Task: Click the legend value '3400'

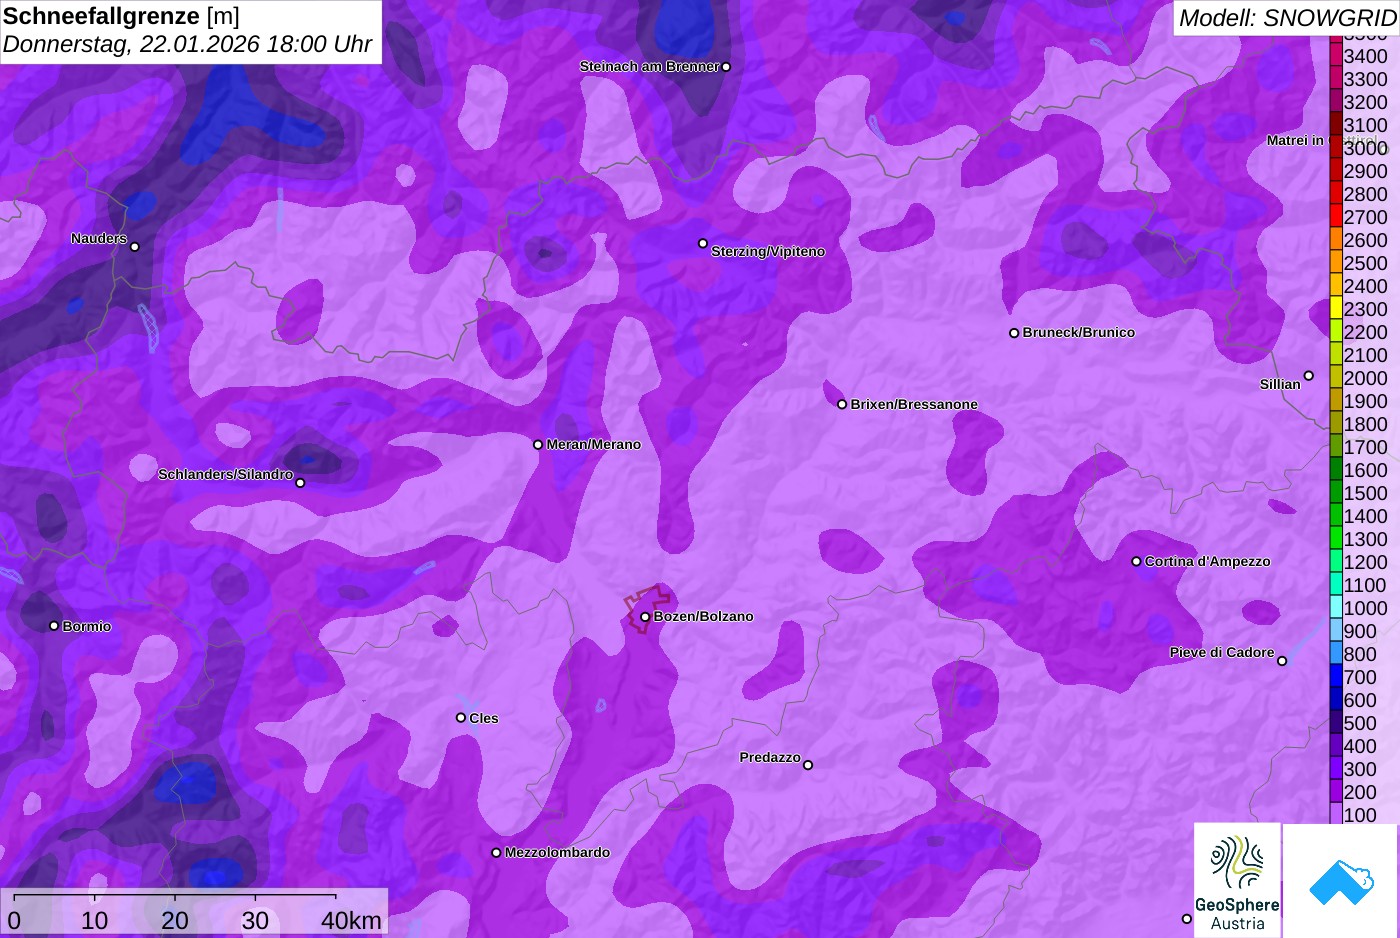Action: point(1366,56)
